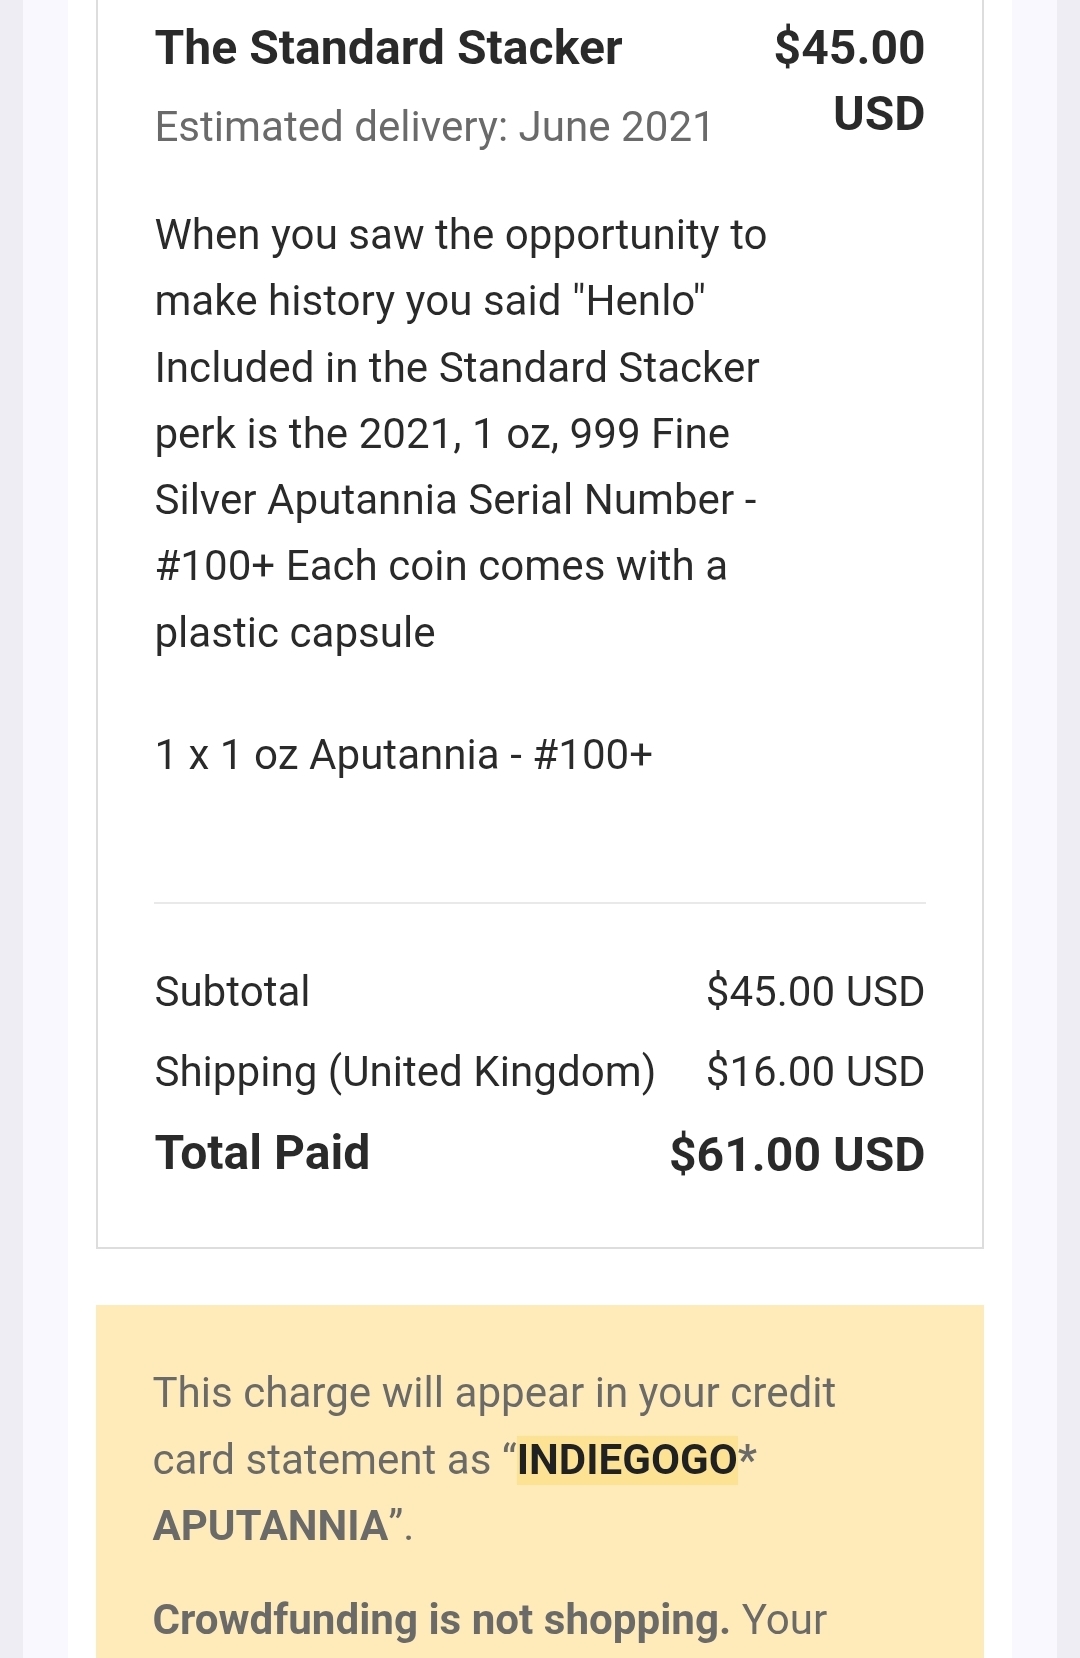Click the "Subtotal" label

[232, 992]
